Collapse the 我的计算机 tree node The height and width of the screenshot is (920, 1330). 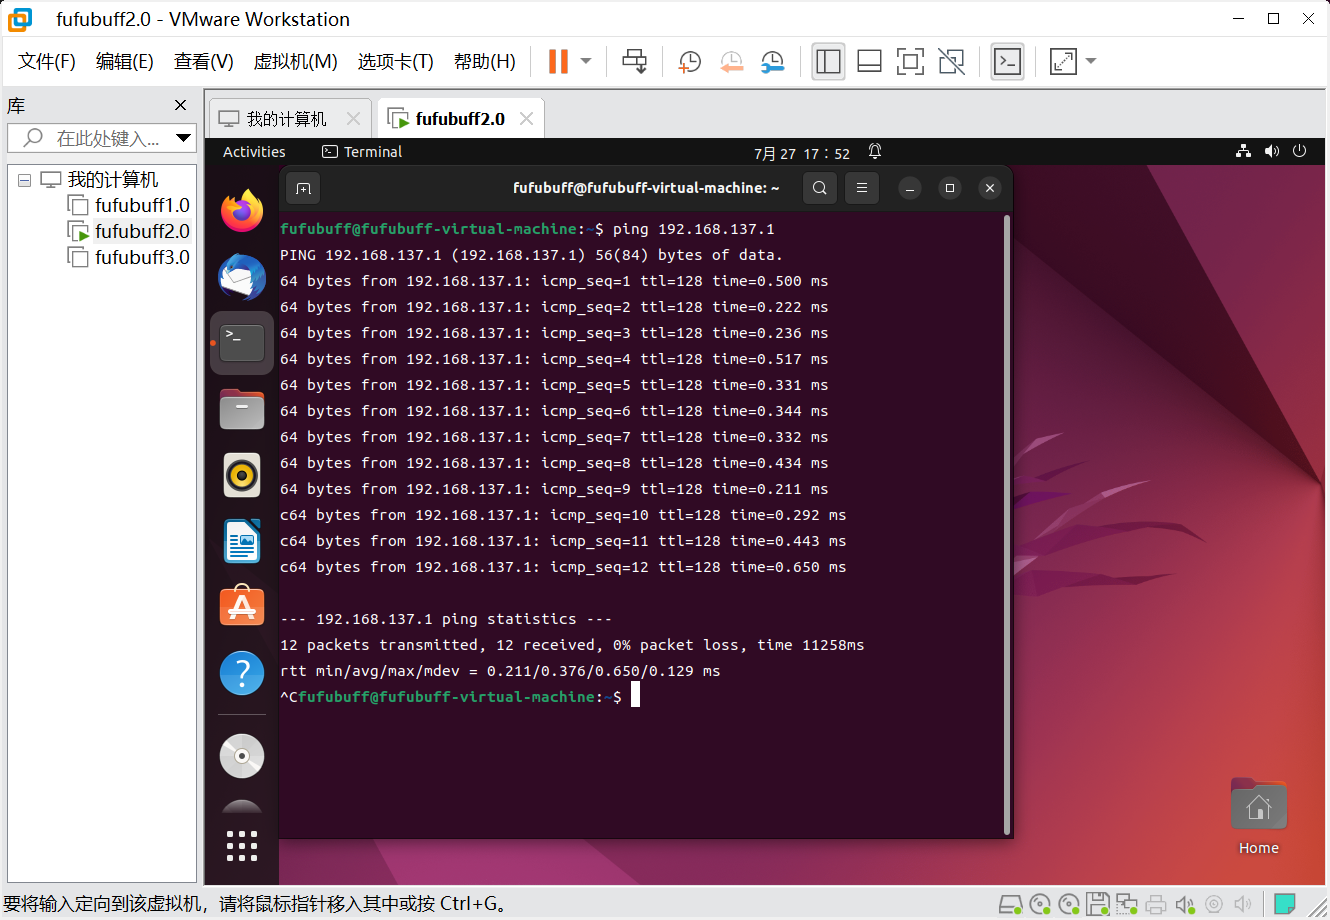[25, 180]
